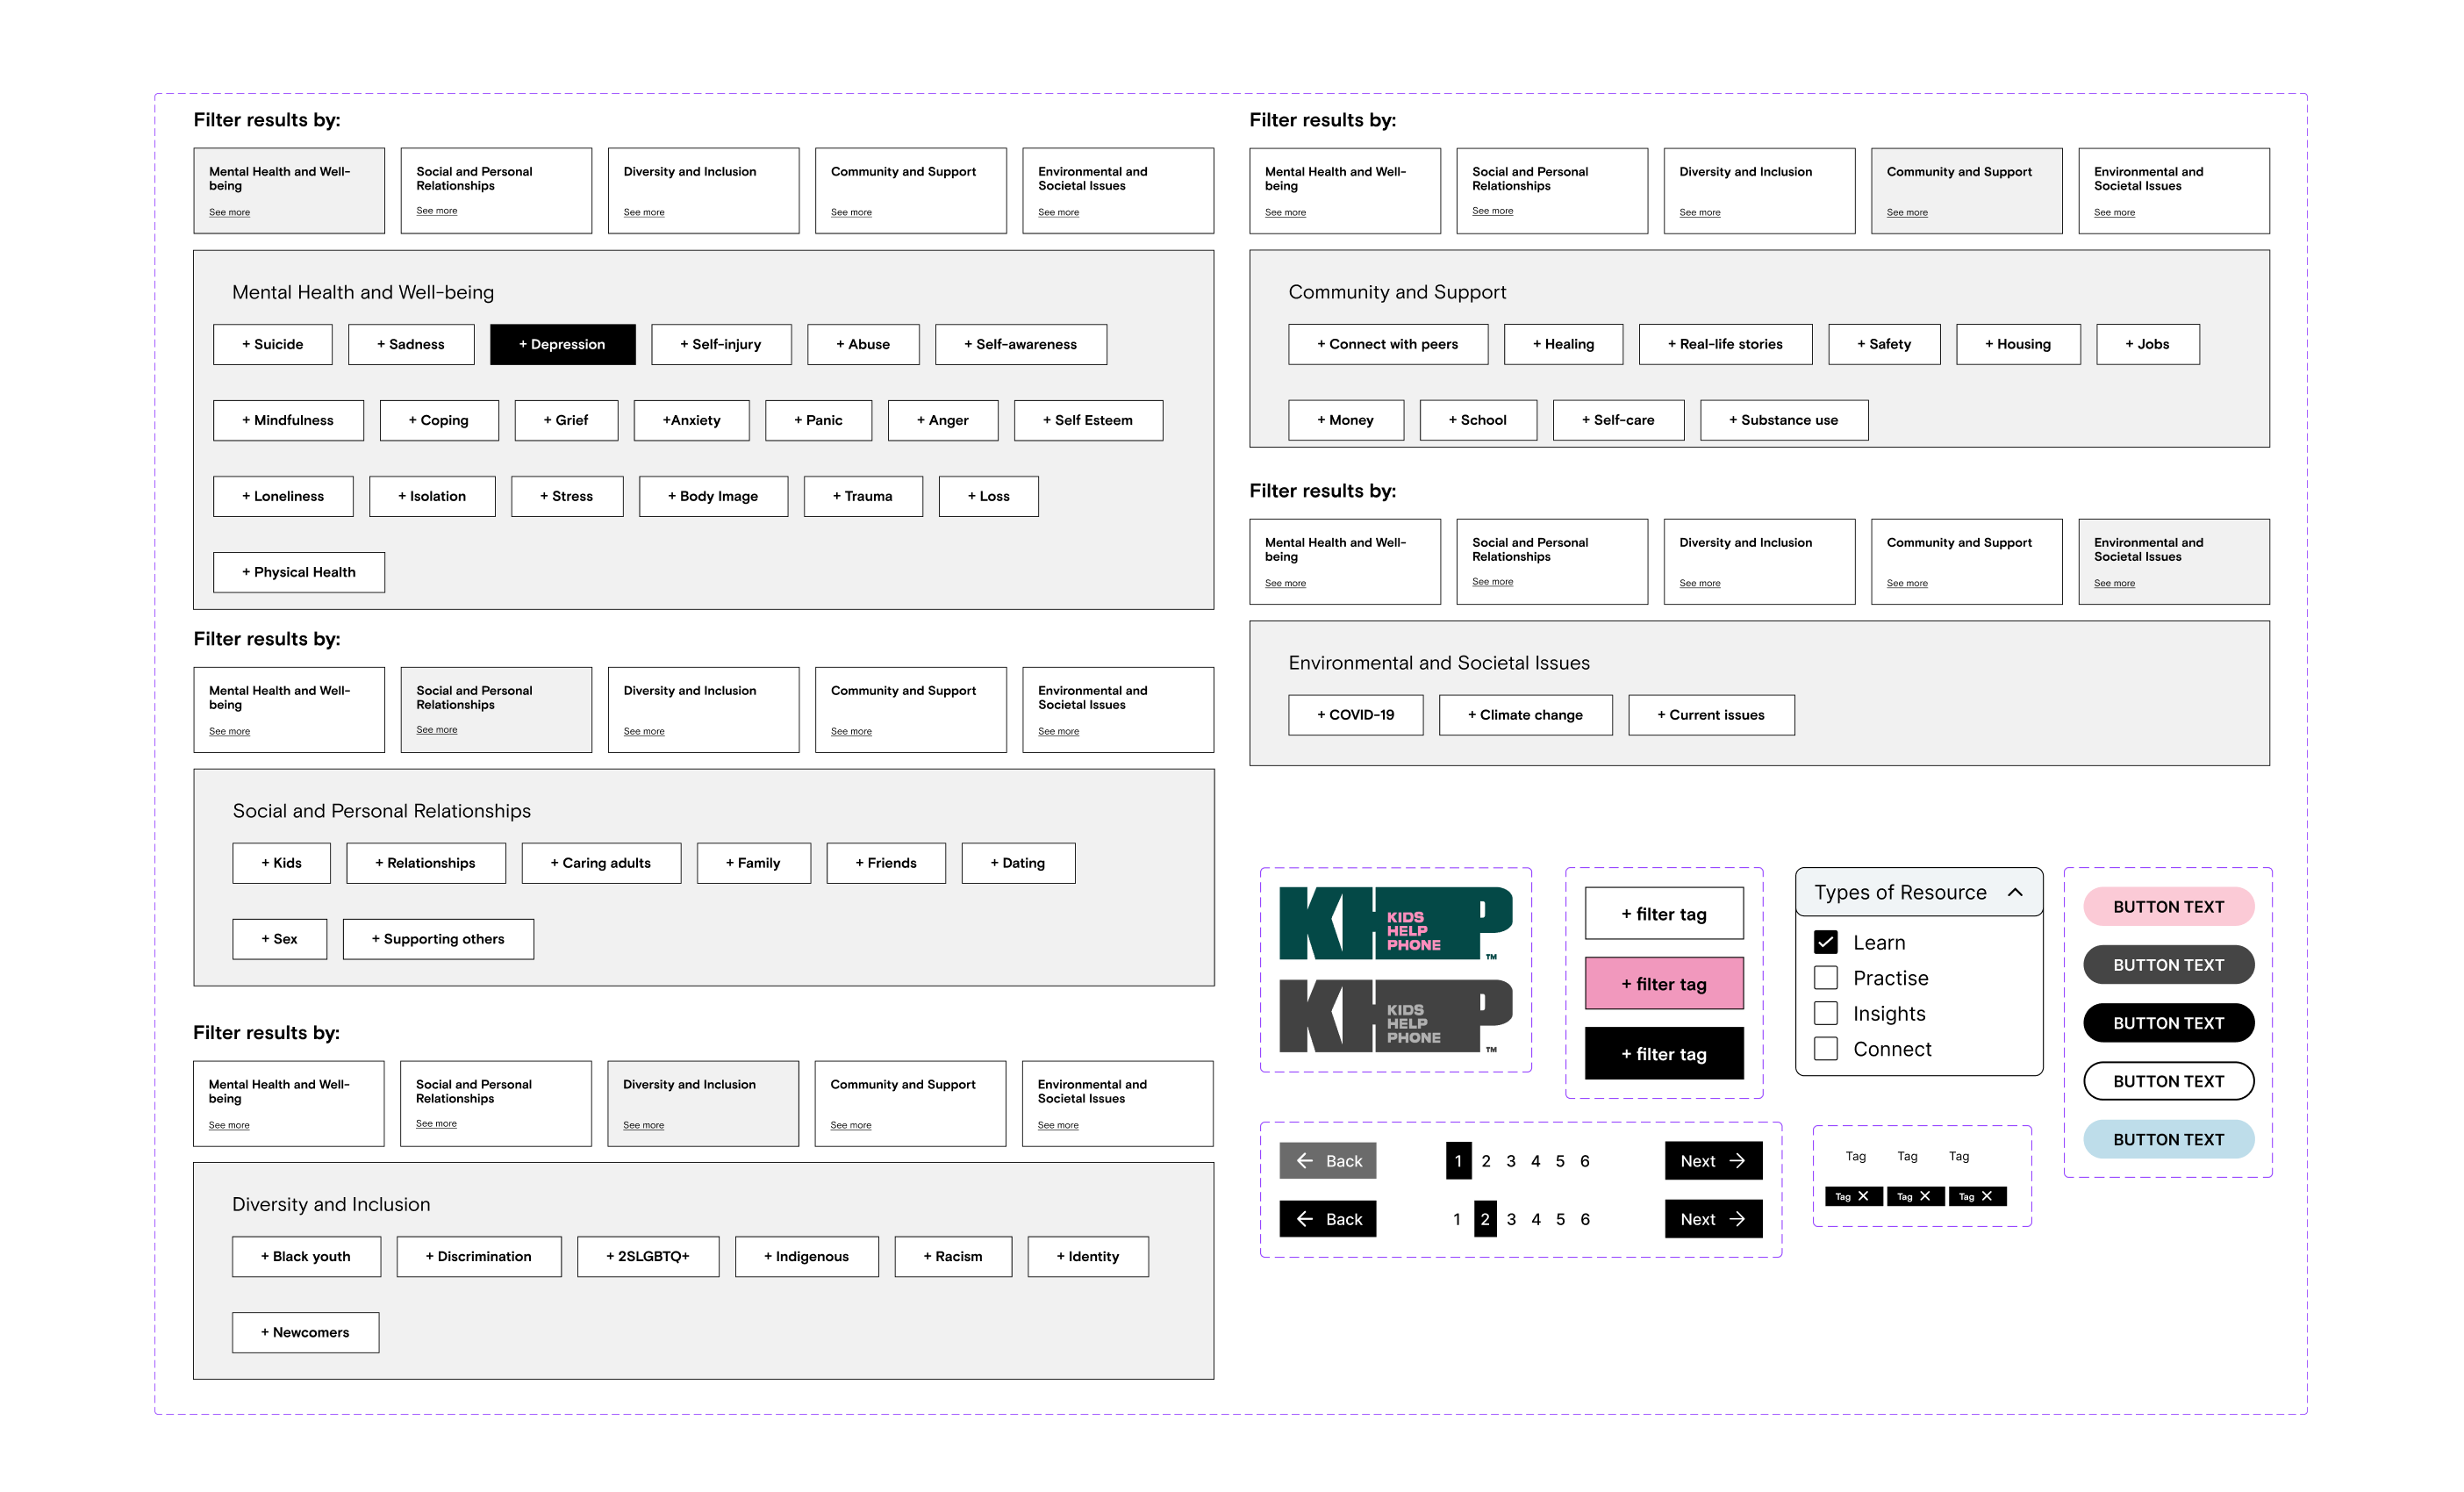Select the '+ Kids' tag
The image size is (2464, 1492).
coord(281,863)
